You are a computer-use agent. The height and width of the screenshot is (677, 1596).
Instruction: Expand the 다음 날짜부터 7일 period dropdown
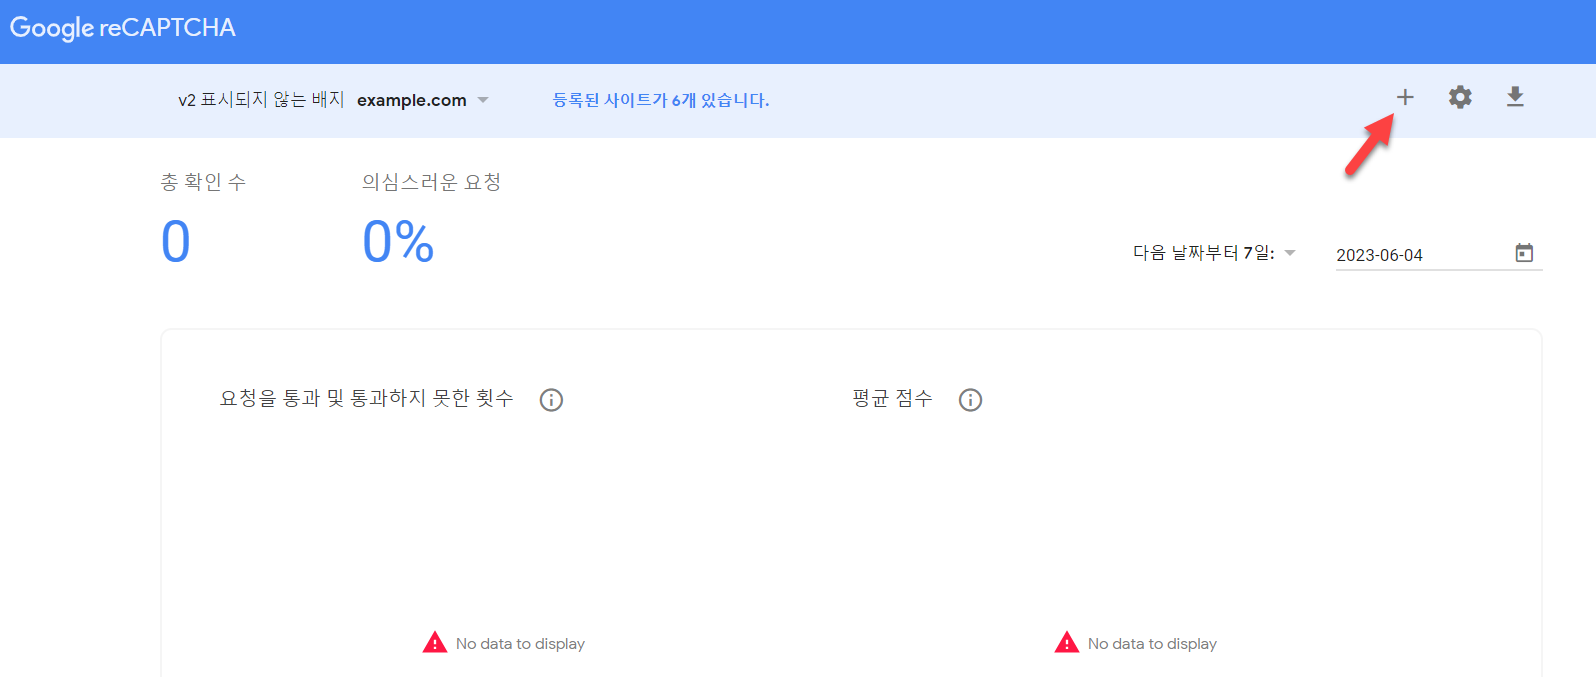click(1214, 253)
